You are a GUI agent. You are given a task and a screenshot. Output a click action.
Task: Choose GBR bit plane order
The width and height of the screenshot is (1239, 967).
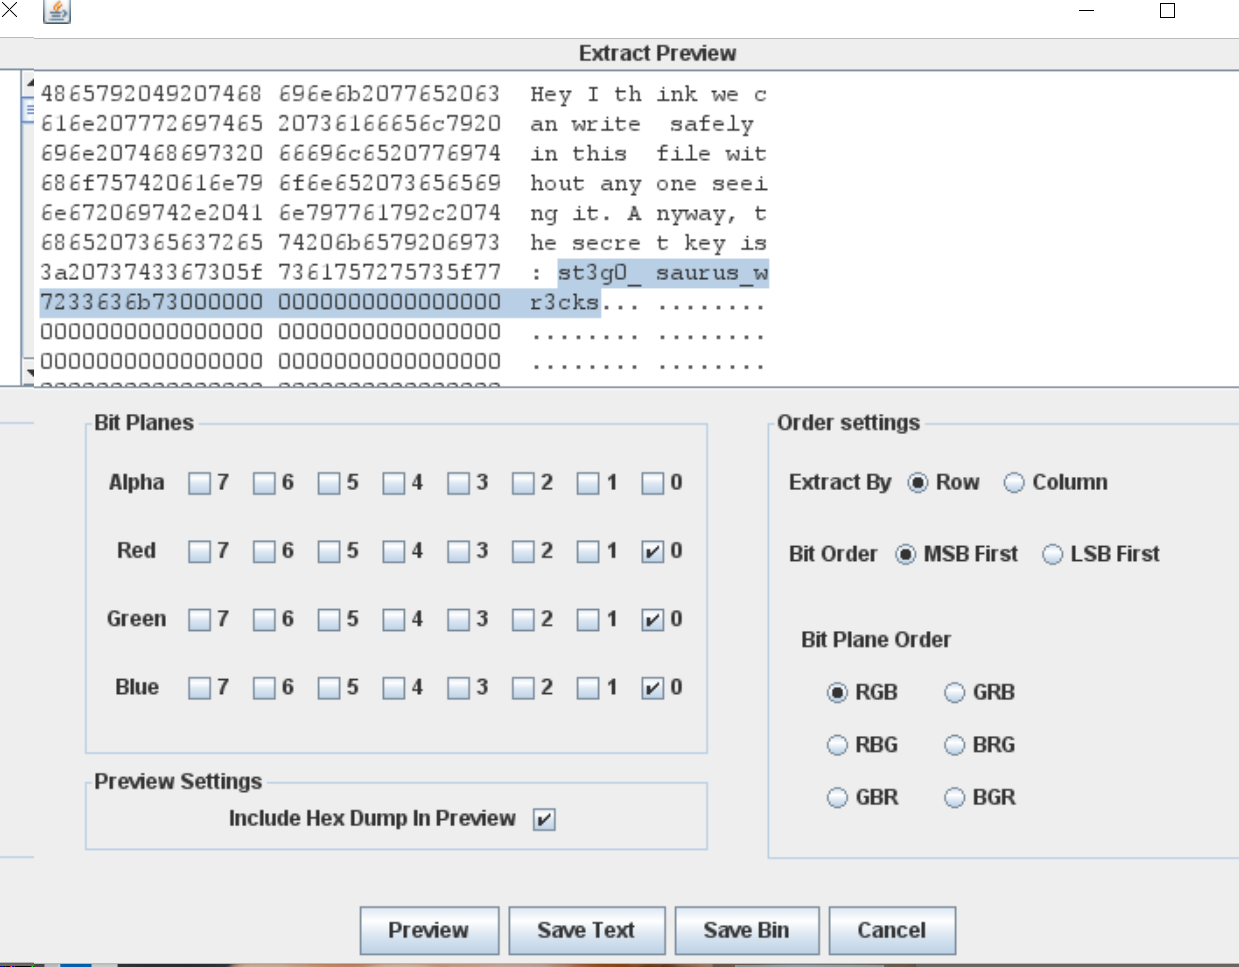tap(838, 798)
